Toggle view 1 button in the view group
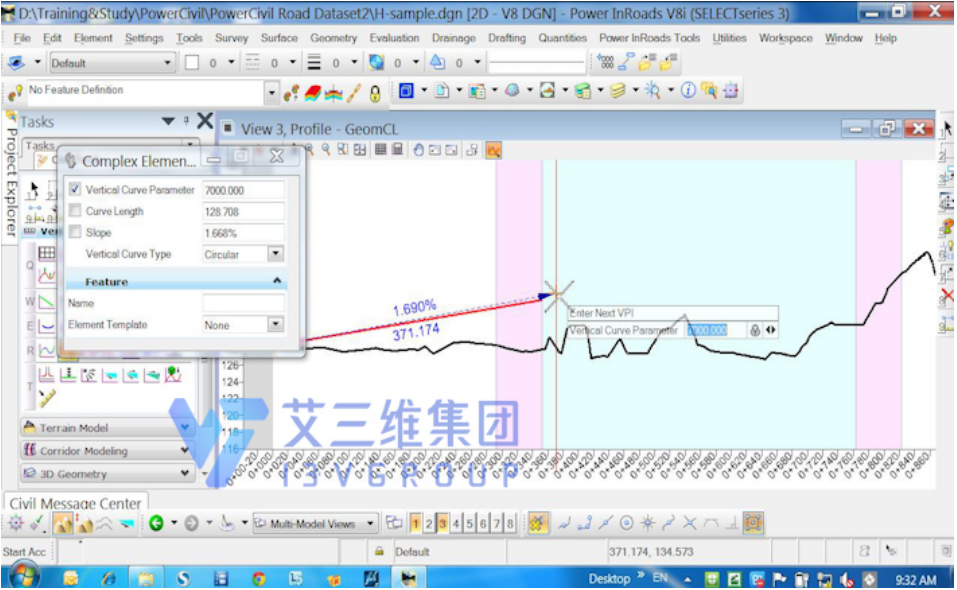Image resolution: width=957 pixels, height=590 pixels. click(416, 523)
